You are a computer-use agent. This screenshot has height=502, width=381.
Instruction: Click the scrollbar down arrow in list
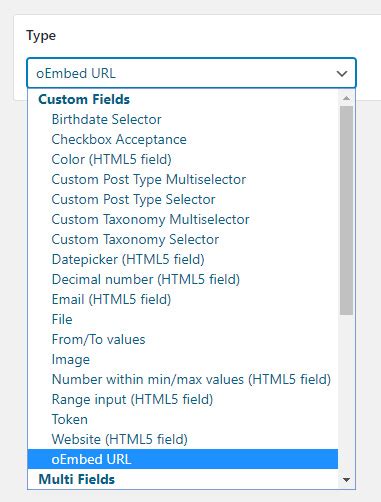click(x=346, y=480)
